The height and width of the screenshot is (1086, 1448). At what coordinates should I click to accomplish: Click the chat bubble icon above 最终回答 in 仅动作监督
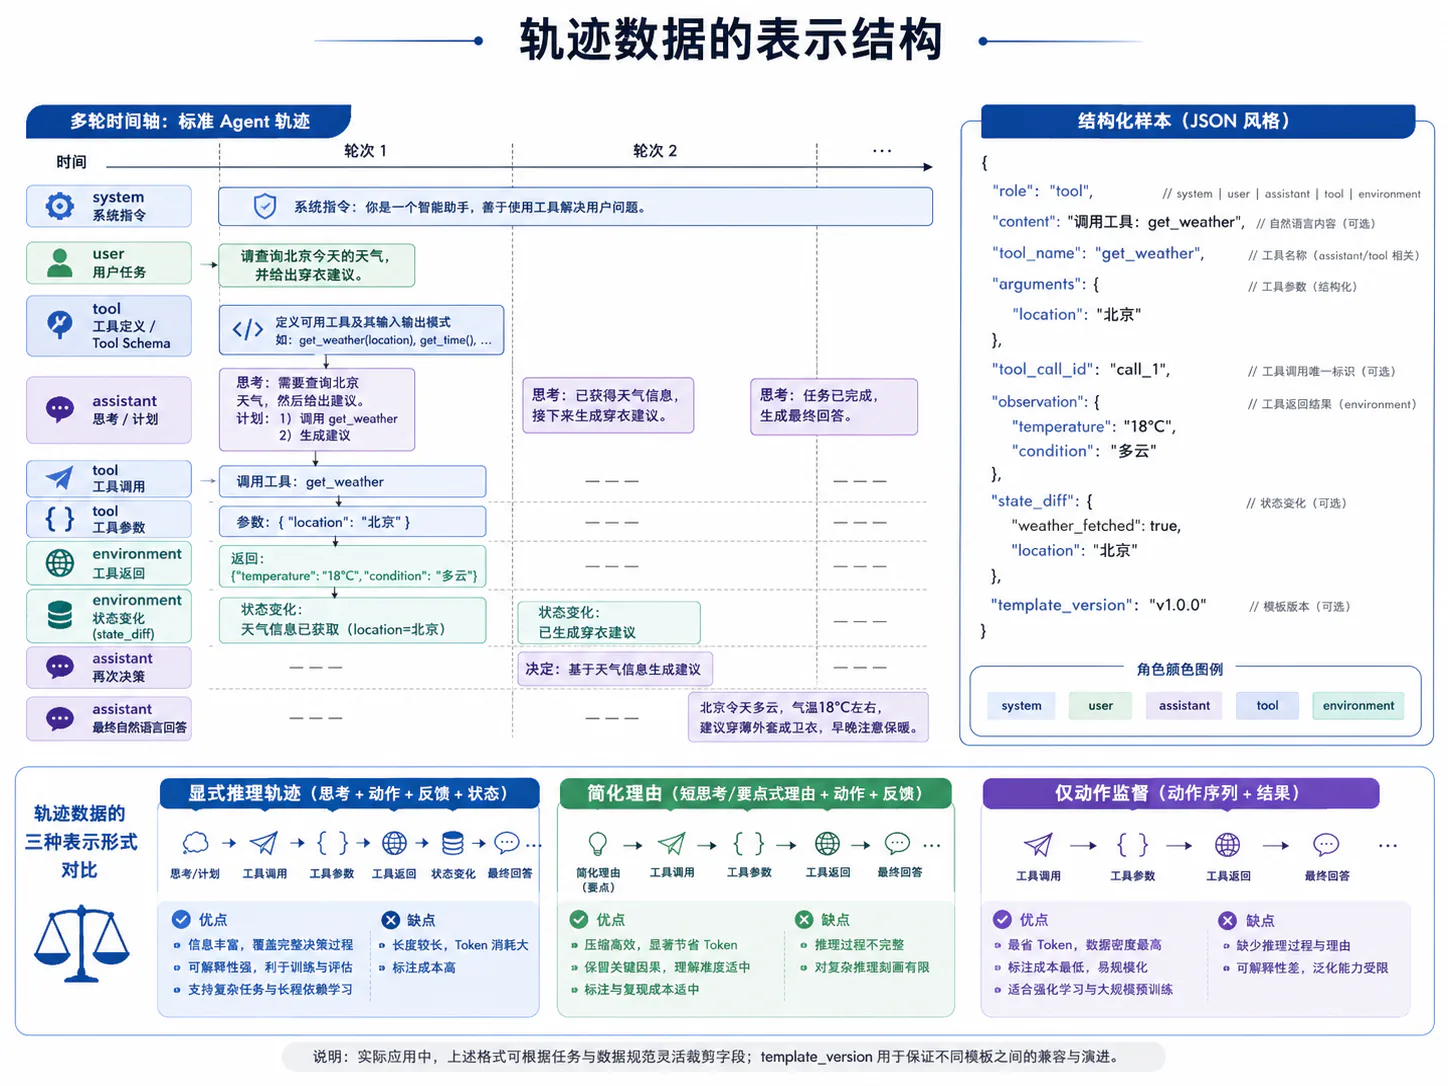(x=1326, y=845)
